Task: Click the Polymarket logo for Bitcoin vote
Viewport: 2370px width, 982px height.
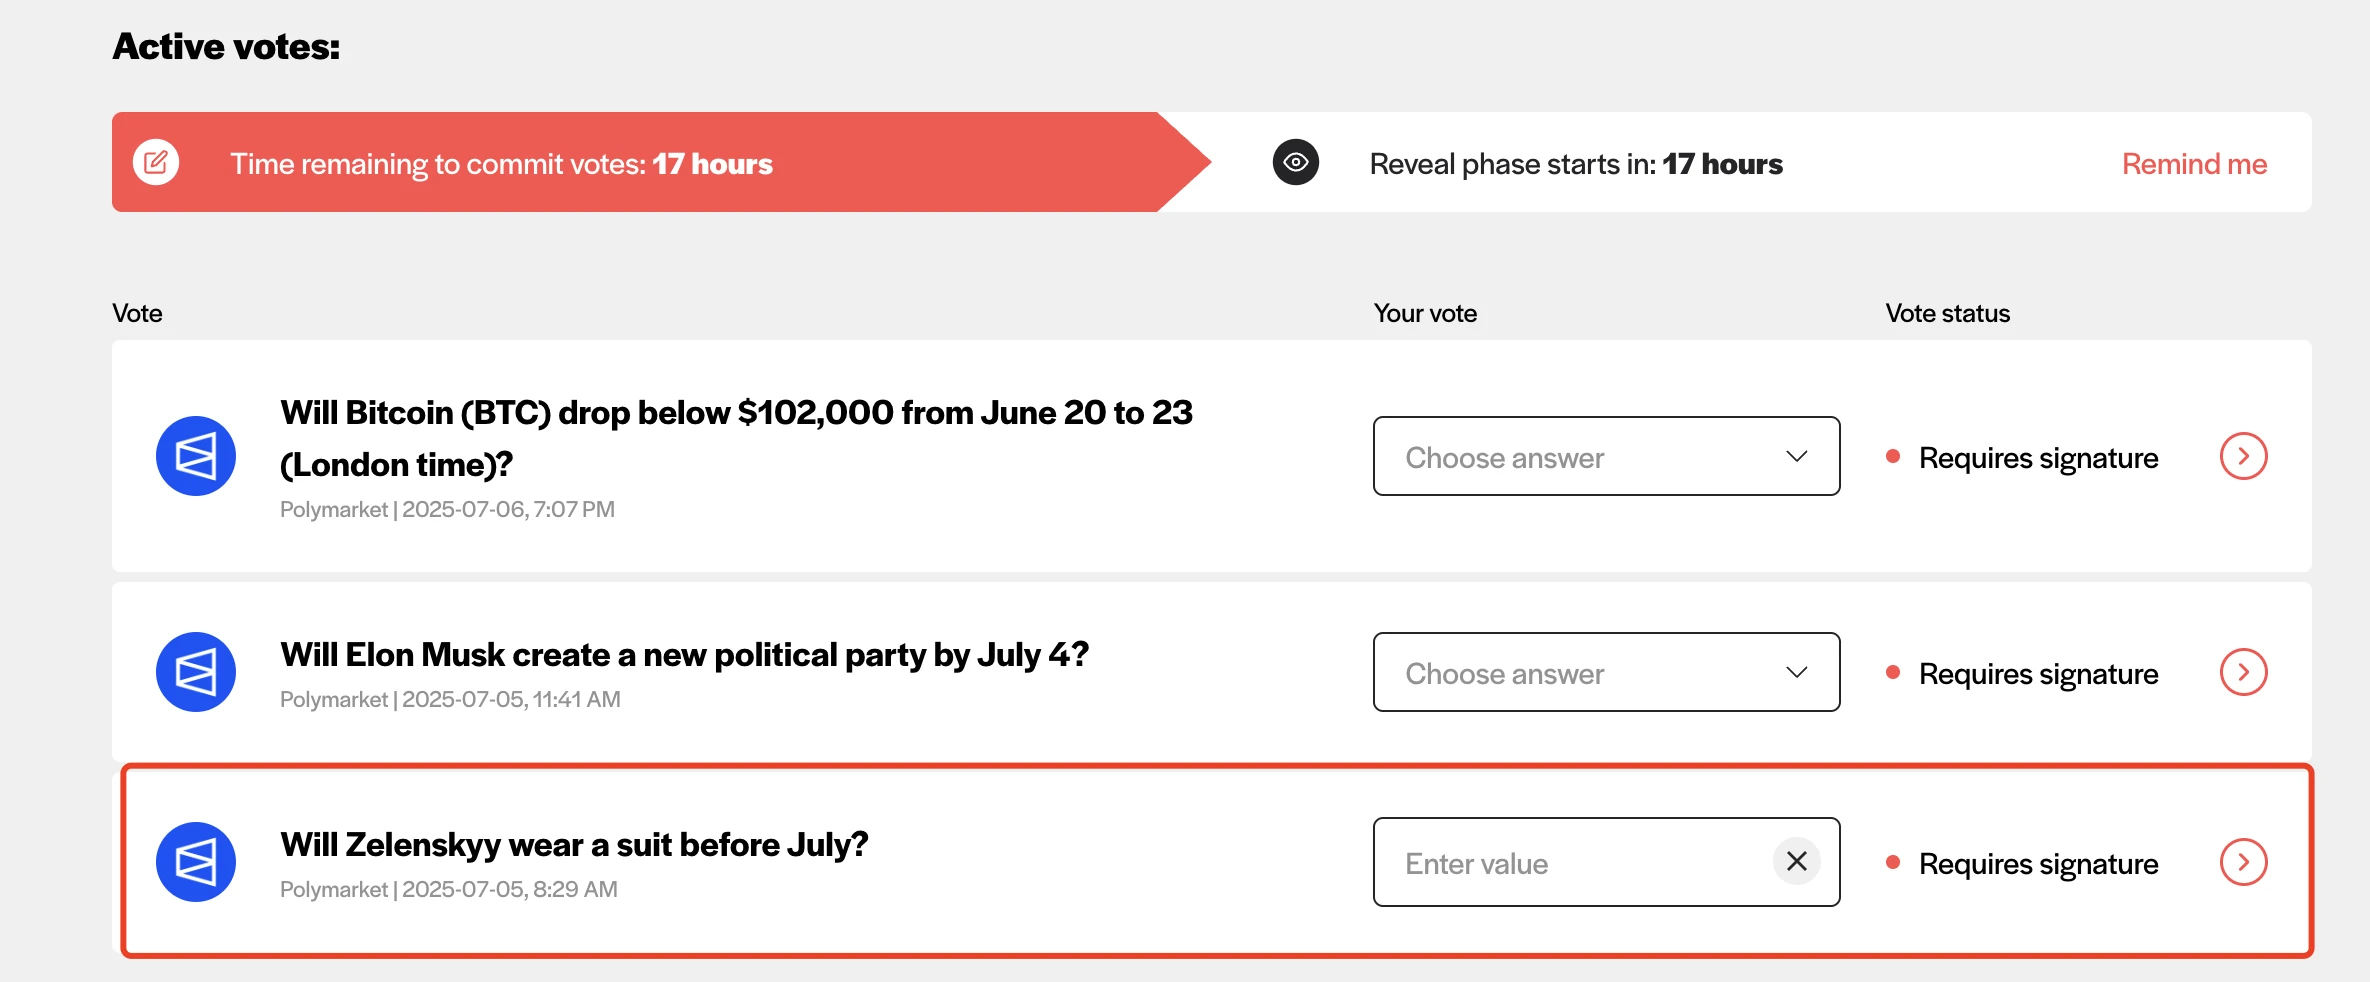Action: click(196, 456)
